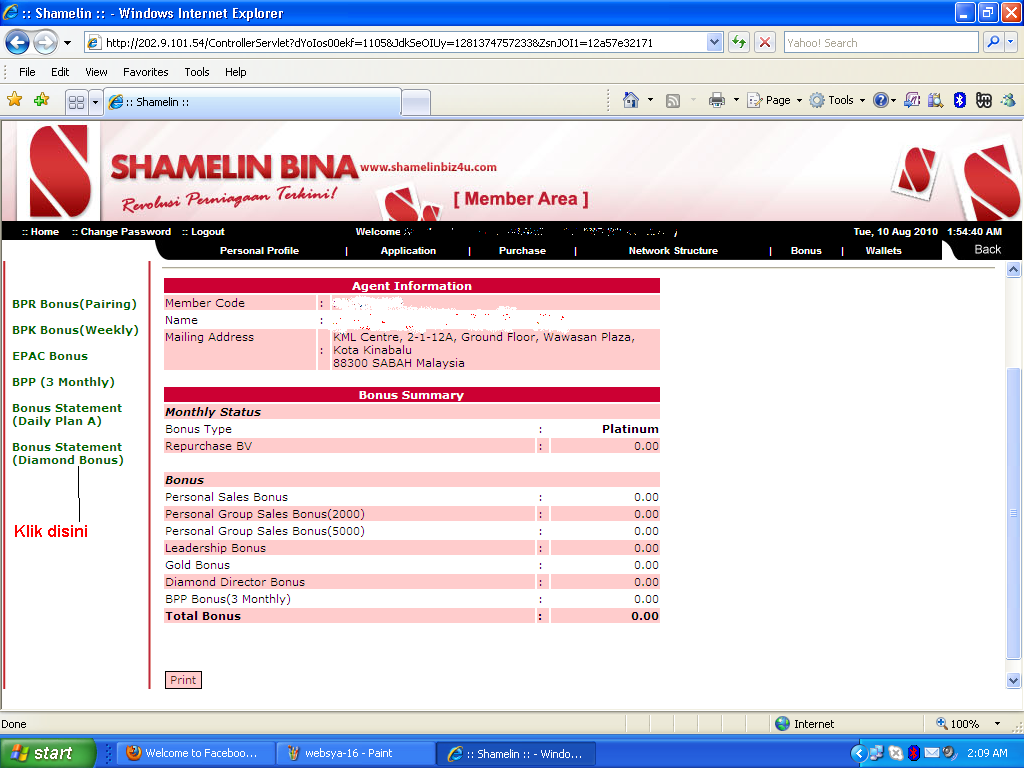Open the Tools gear toolbar menu
The width and height of the screenshot is (1024, 768).
tap(837, 100)
